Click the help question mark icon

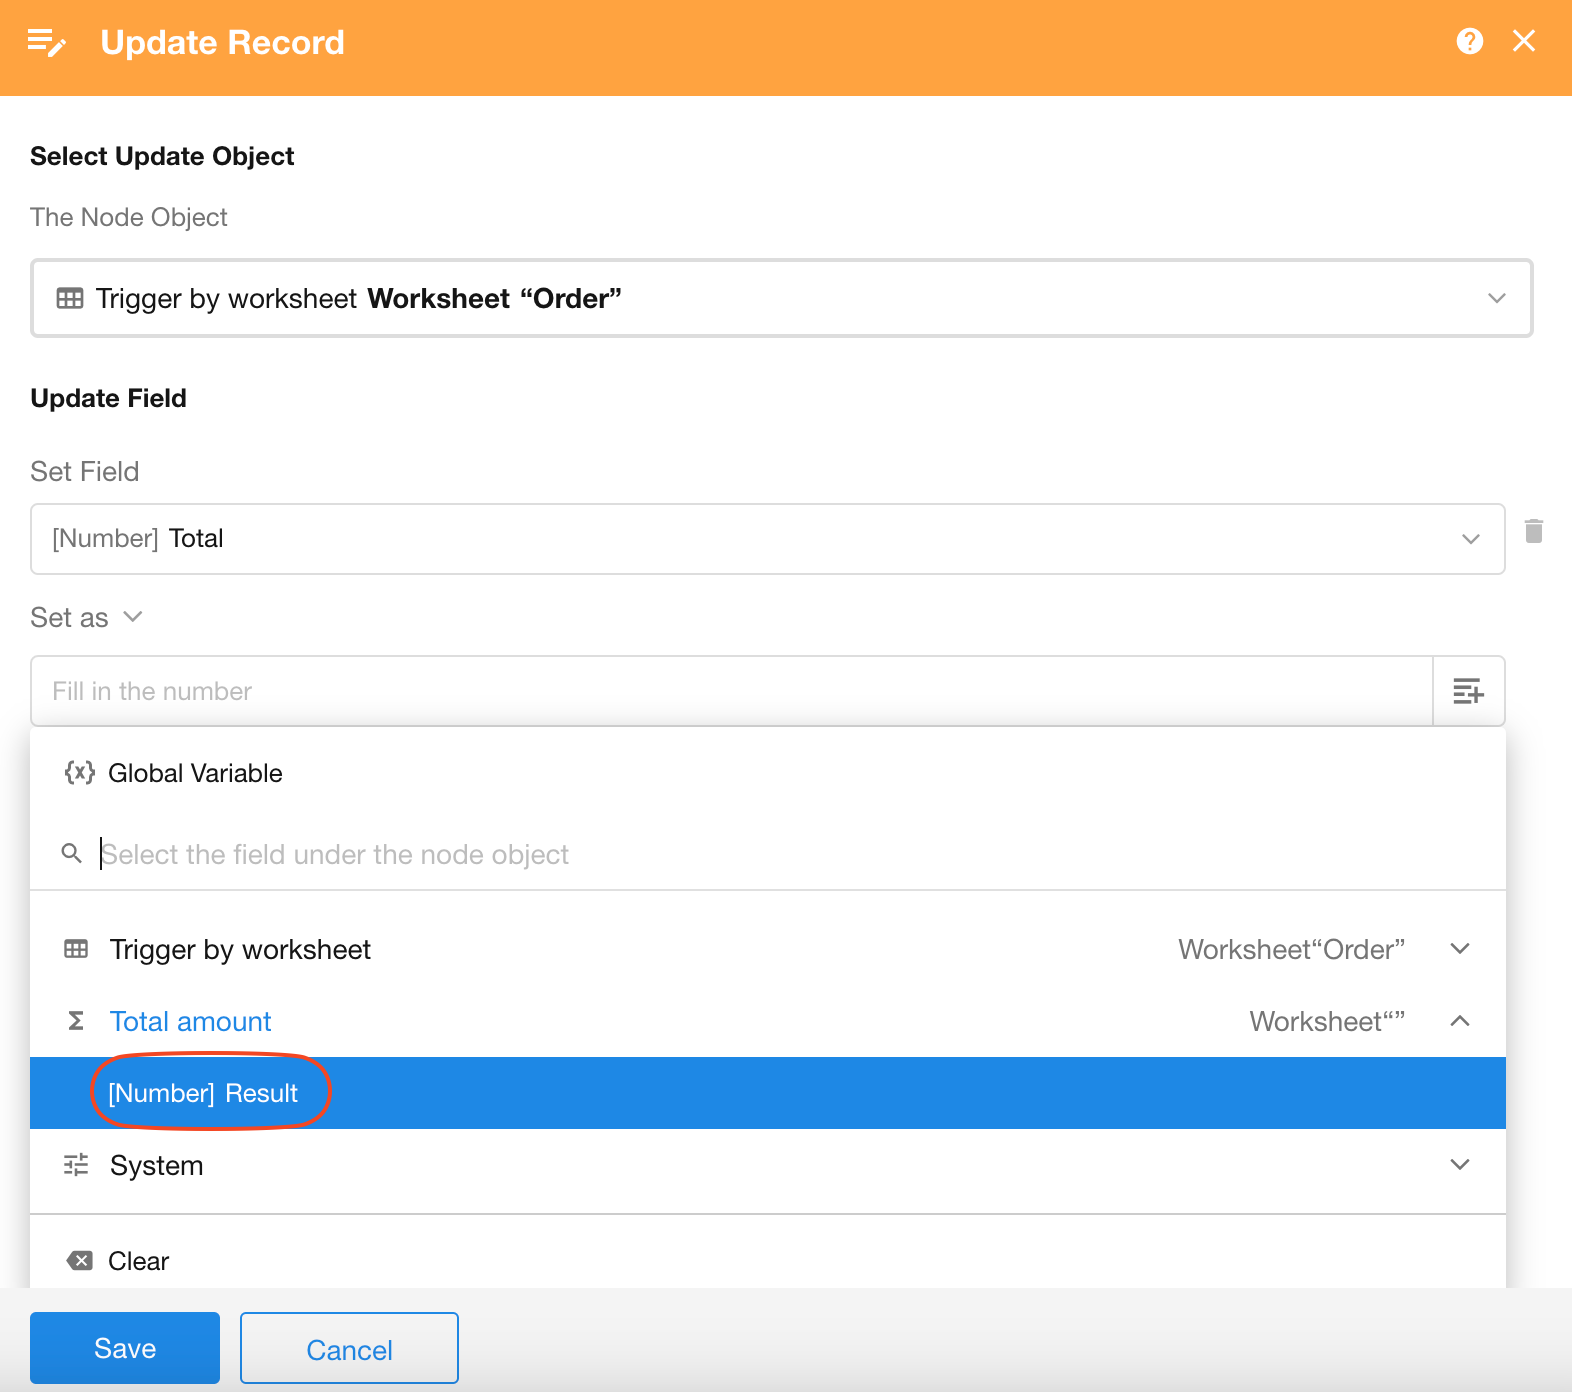pyautogui.click(x=1469, y=41)
